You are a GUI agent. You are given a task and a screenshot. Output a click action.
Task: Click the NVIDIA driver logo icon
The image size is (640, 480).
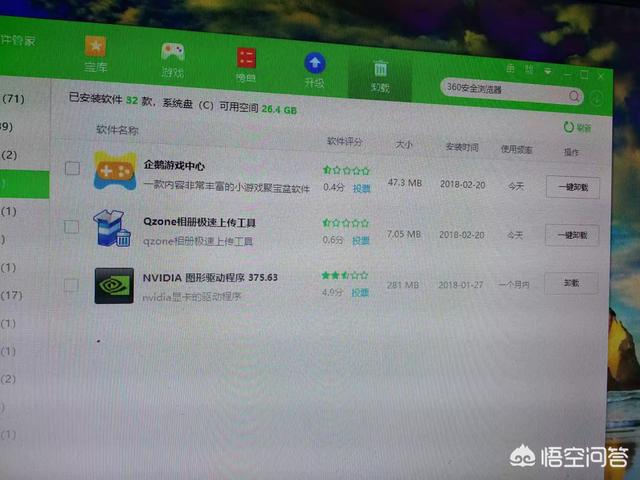(x=114, y=286)
